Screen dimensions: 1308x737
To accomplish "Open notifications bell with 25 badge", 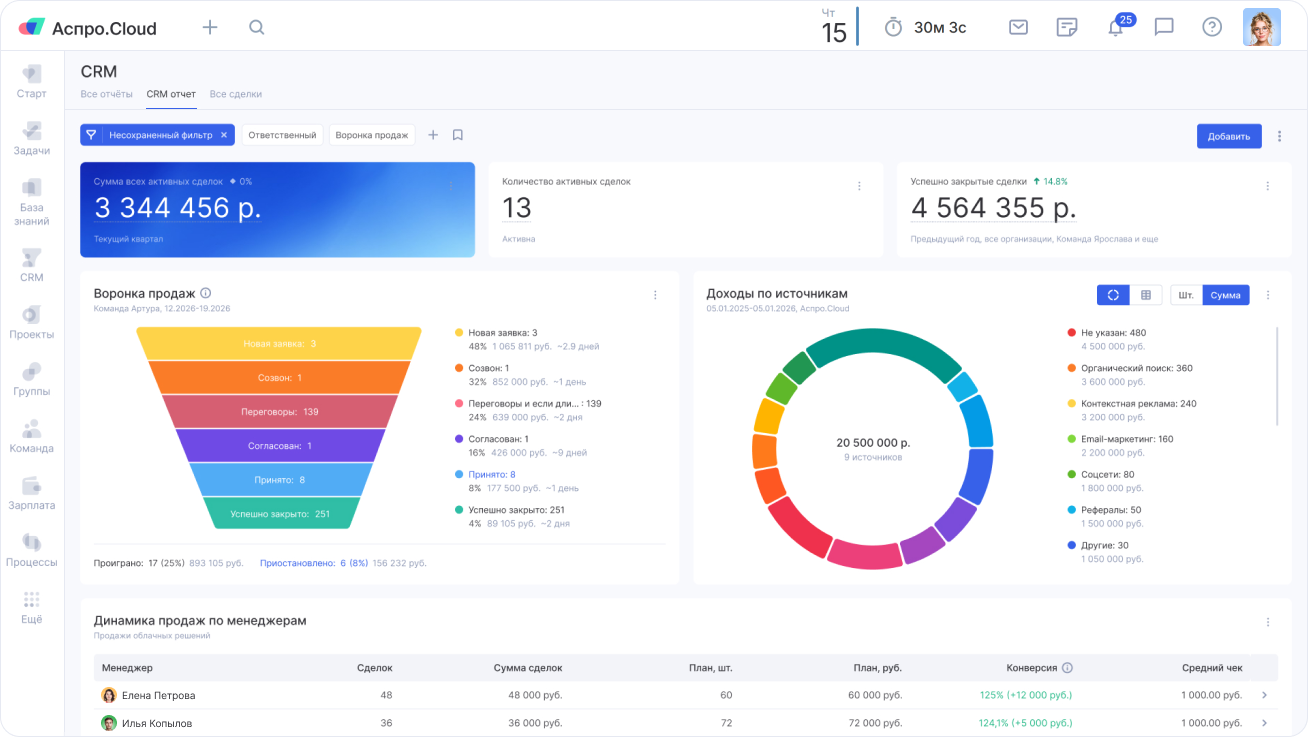I will click(x=1116, y=28).
